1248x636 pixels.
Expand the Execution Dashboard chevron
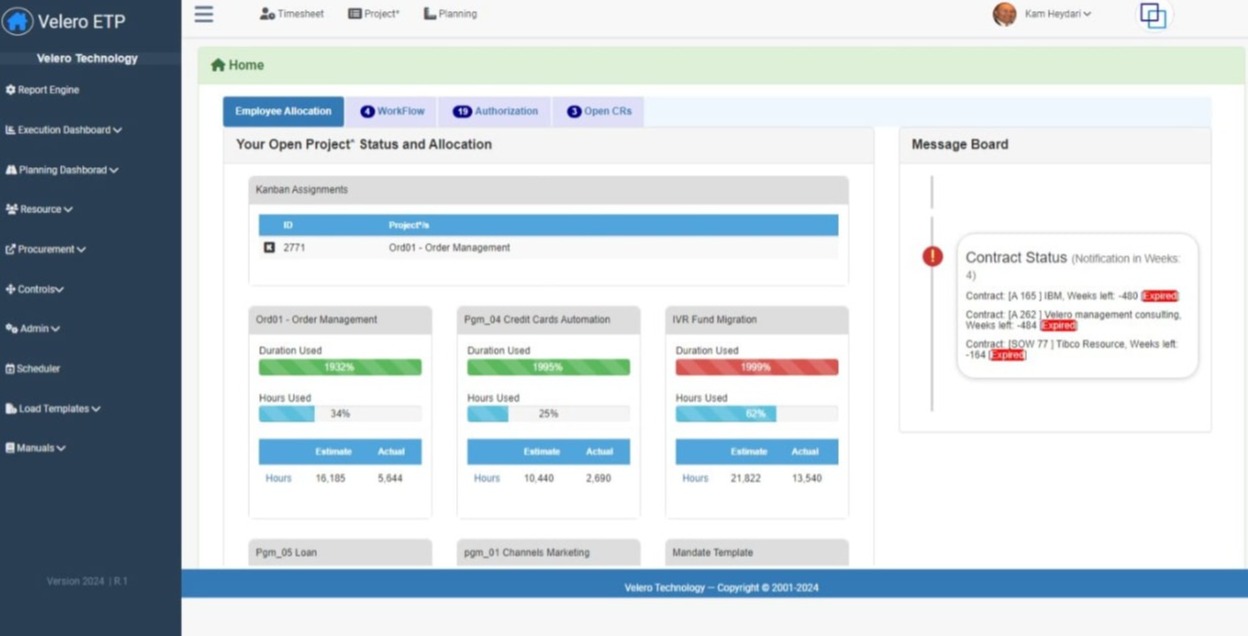tap(118, 130)
